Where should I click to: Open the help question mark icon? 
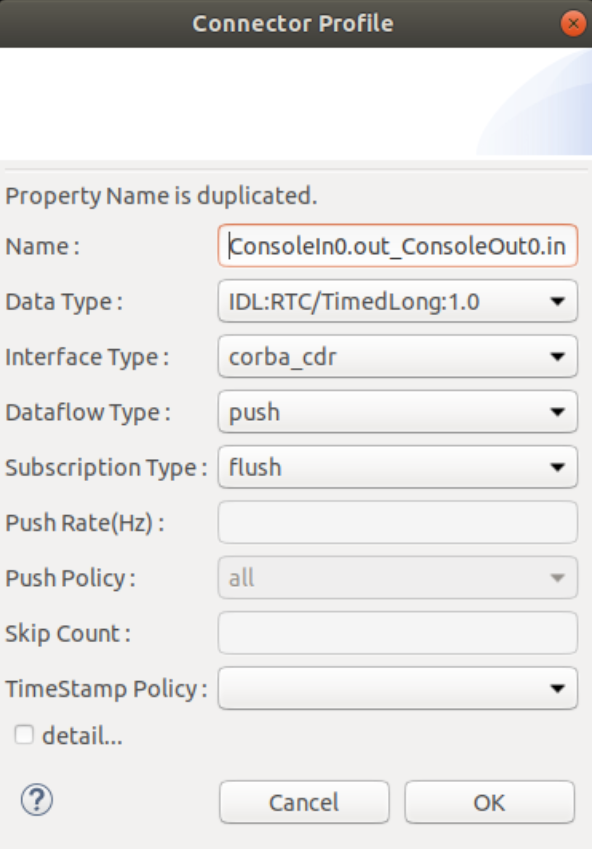click(37, 800)
